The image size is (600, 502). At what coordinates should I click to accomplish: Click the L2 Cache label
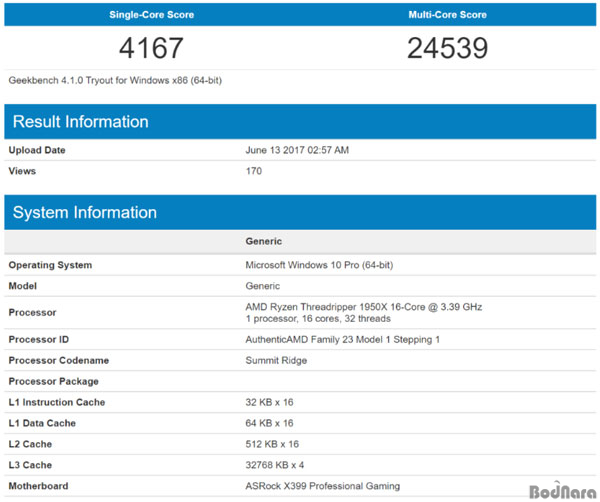30,444
